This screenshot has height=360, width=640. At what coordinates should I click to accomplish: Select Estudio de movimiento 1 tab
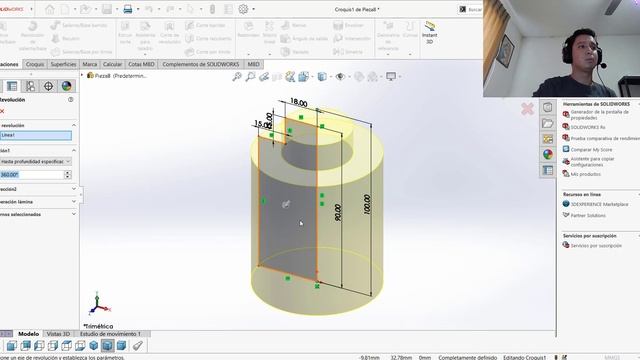(110, 334)
